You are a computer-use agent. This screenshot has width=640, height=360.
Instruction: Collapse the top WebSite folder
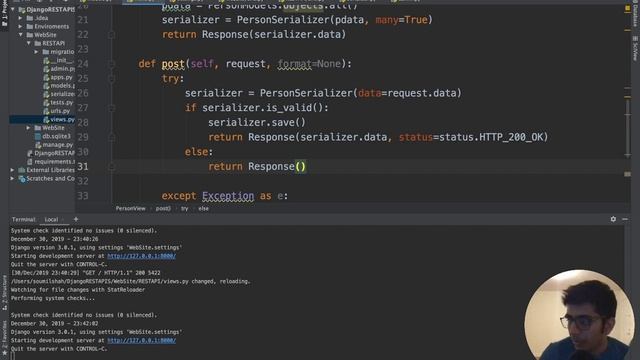pos(20,35)
